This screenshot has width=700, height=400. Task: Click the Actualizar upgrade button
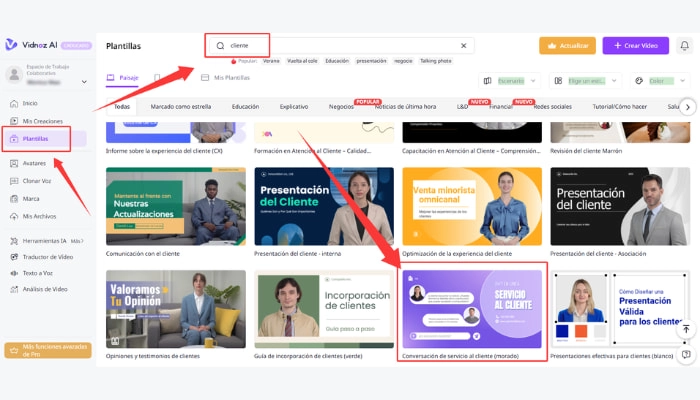(567, 46)
